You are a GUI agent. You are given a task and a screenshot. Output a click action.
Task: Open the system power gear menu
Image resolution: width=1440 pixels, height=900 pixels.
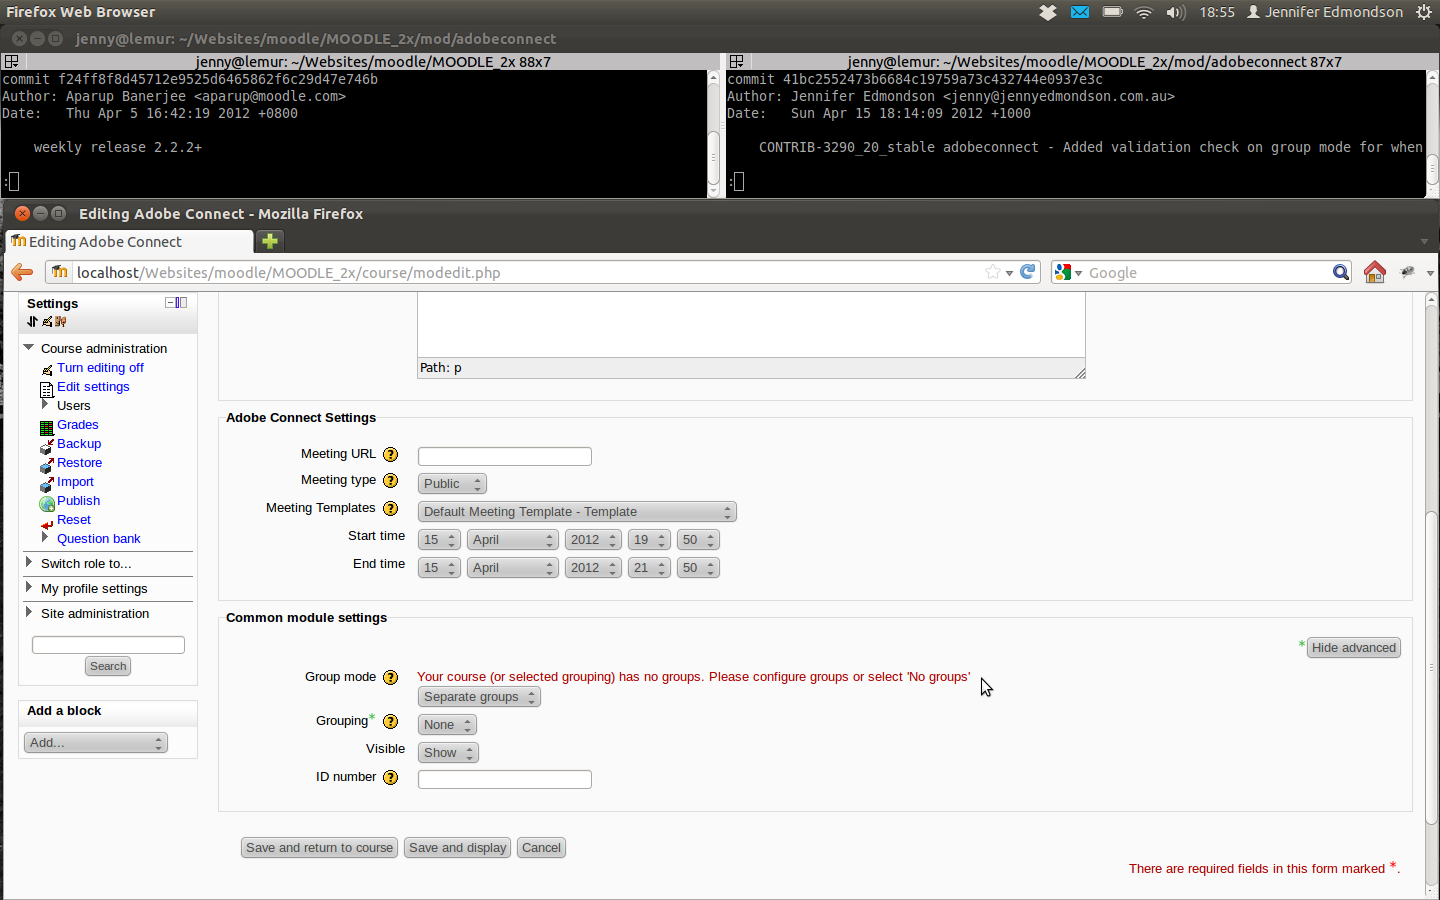tap(1424, 12)
